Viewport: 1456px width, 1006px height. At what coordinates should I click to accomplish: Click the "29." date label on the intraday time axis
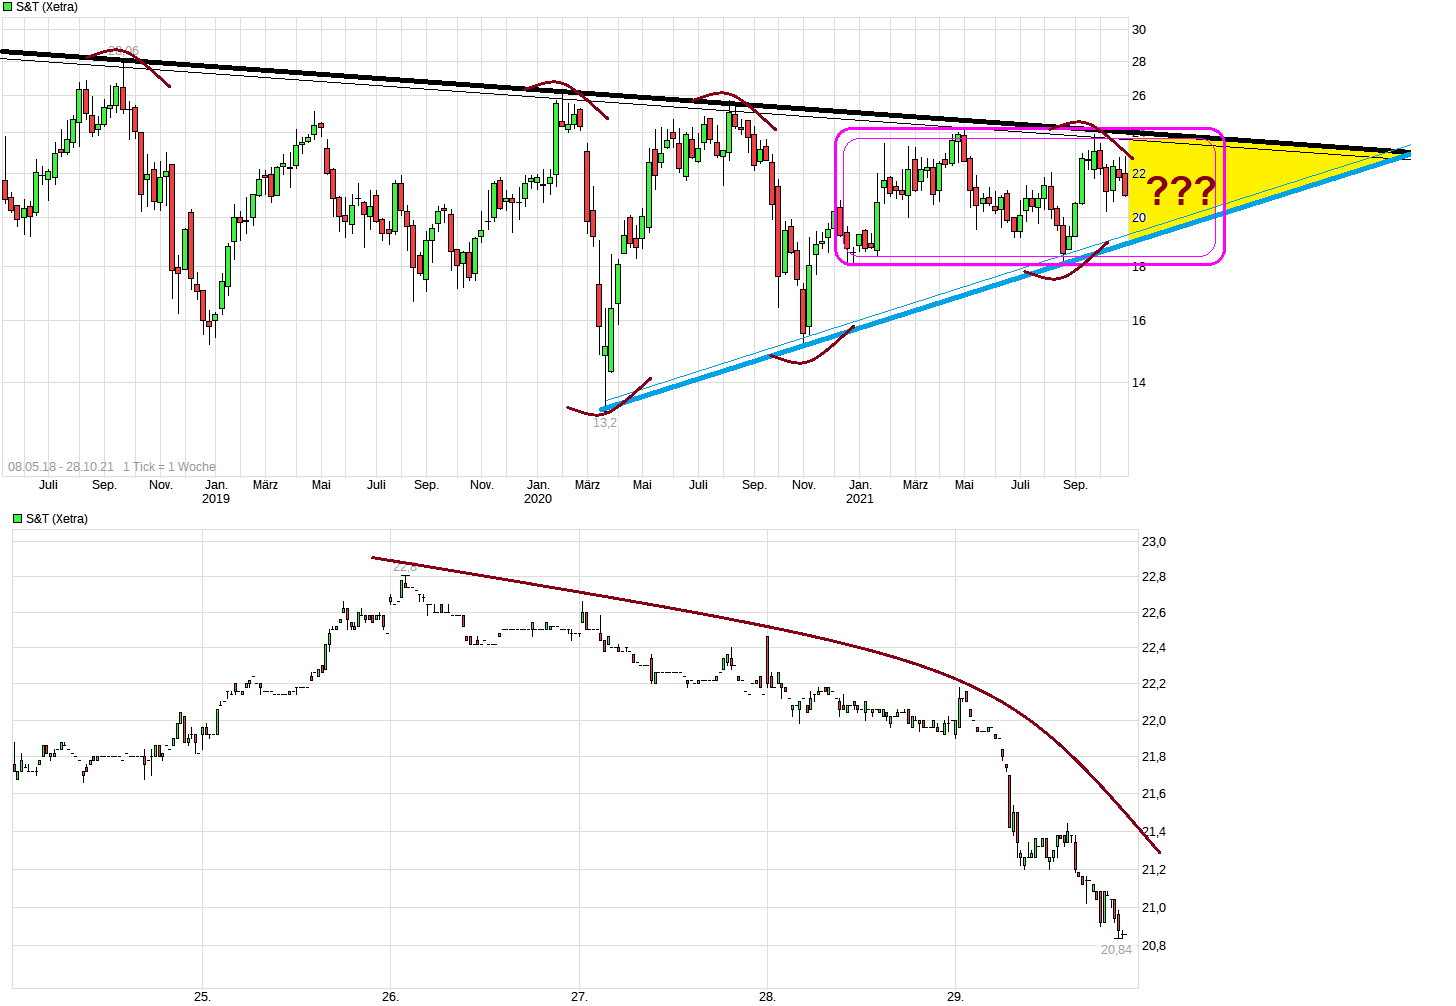[x=956, y=994]
